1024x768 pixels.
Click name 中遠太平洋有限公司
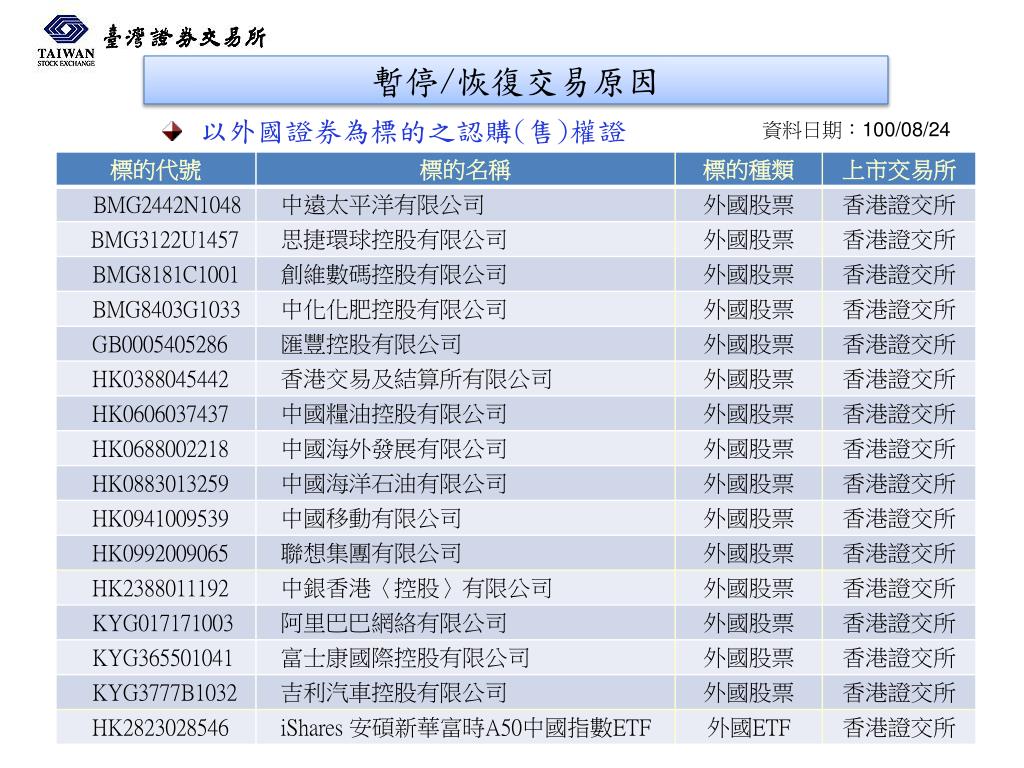tap(383, 205)
